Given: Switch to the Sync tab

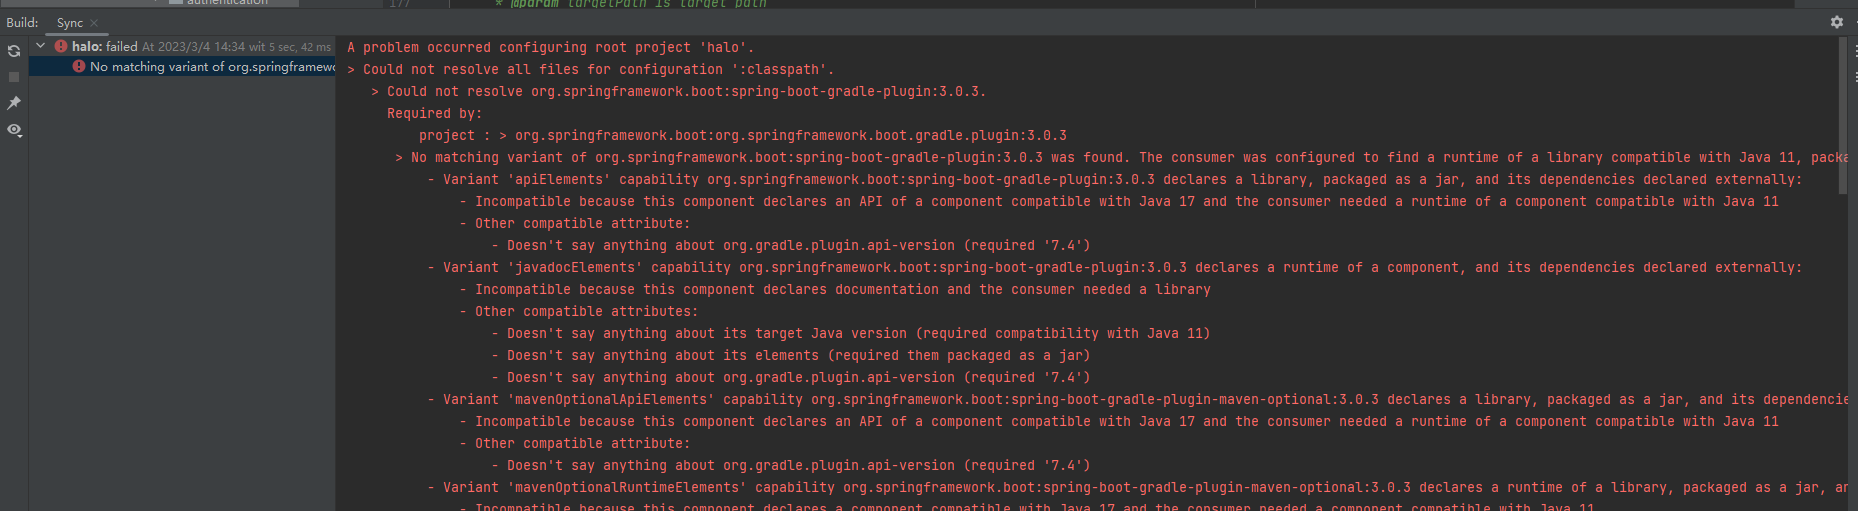Looking at the screenshot, I should [70, 23].
